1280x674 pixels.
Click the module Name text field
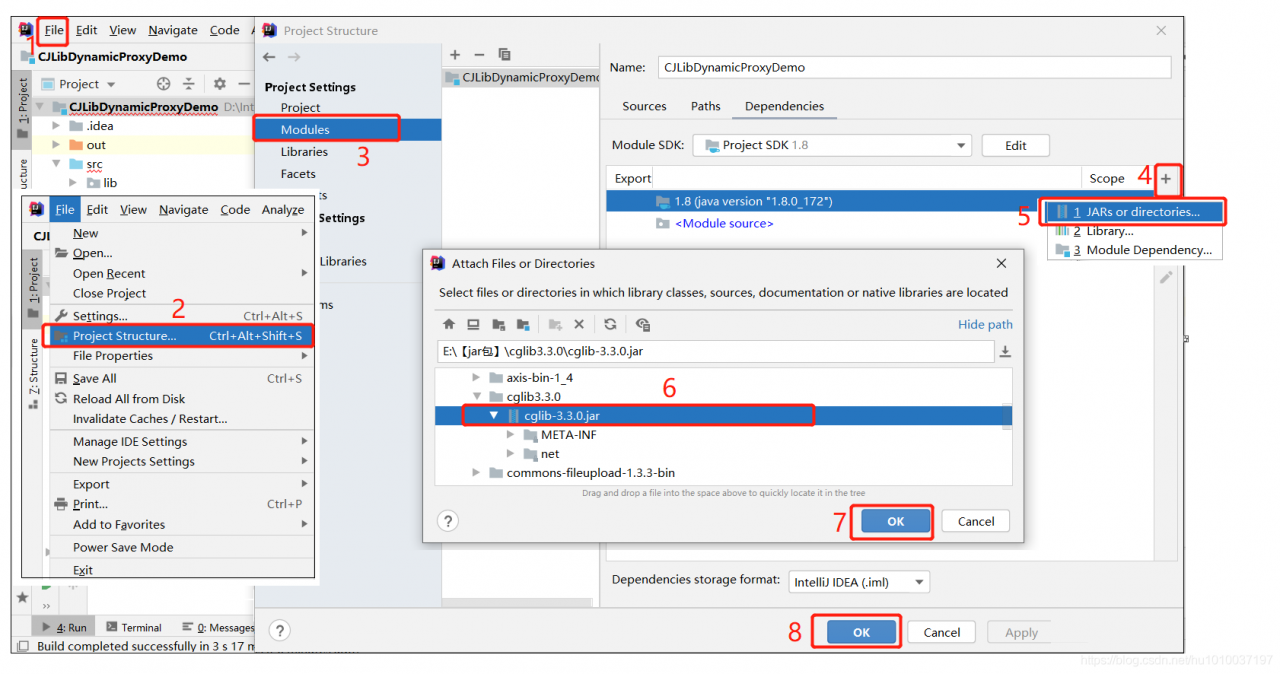coord(914,67)
